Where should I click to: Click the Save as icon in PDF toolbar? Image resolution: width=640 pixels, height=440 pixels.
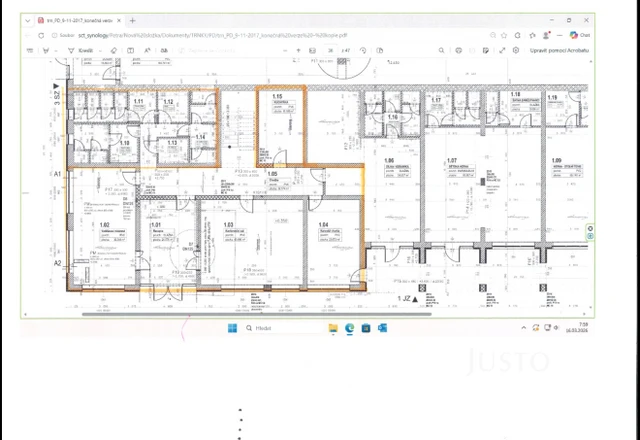[486, 51]
